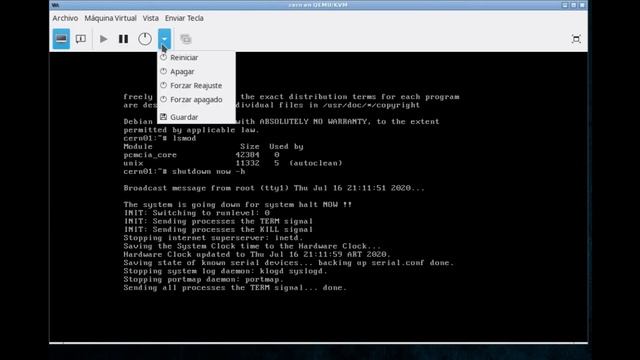The height and width of the screenshot is (360, 640).
Task: Show the graphical console view
Action: (x=61, y=39)
